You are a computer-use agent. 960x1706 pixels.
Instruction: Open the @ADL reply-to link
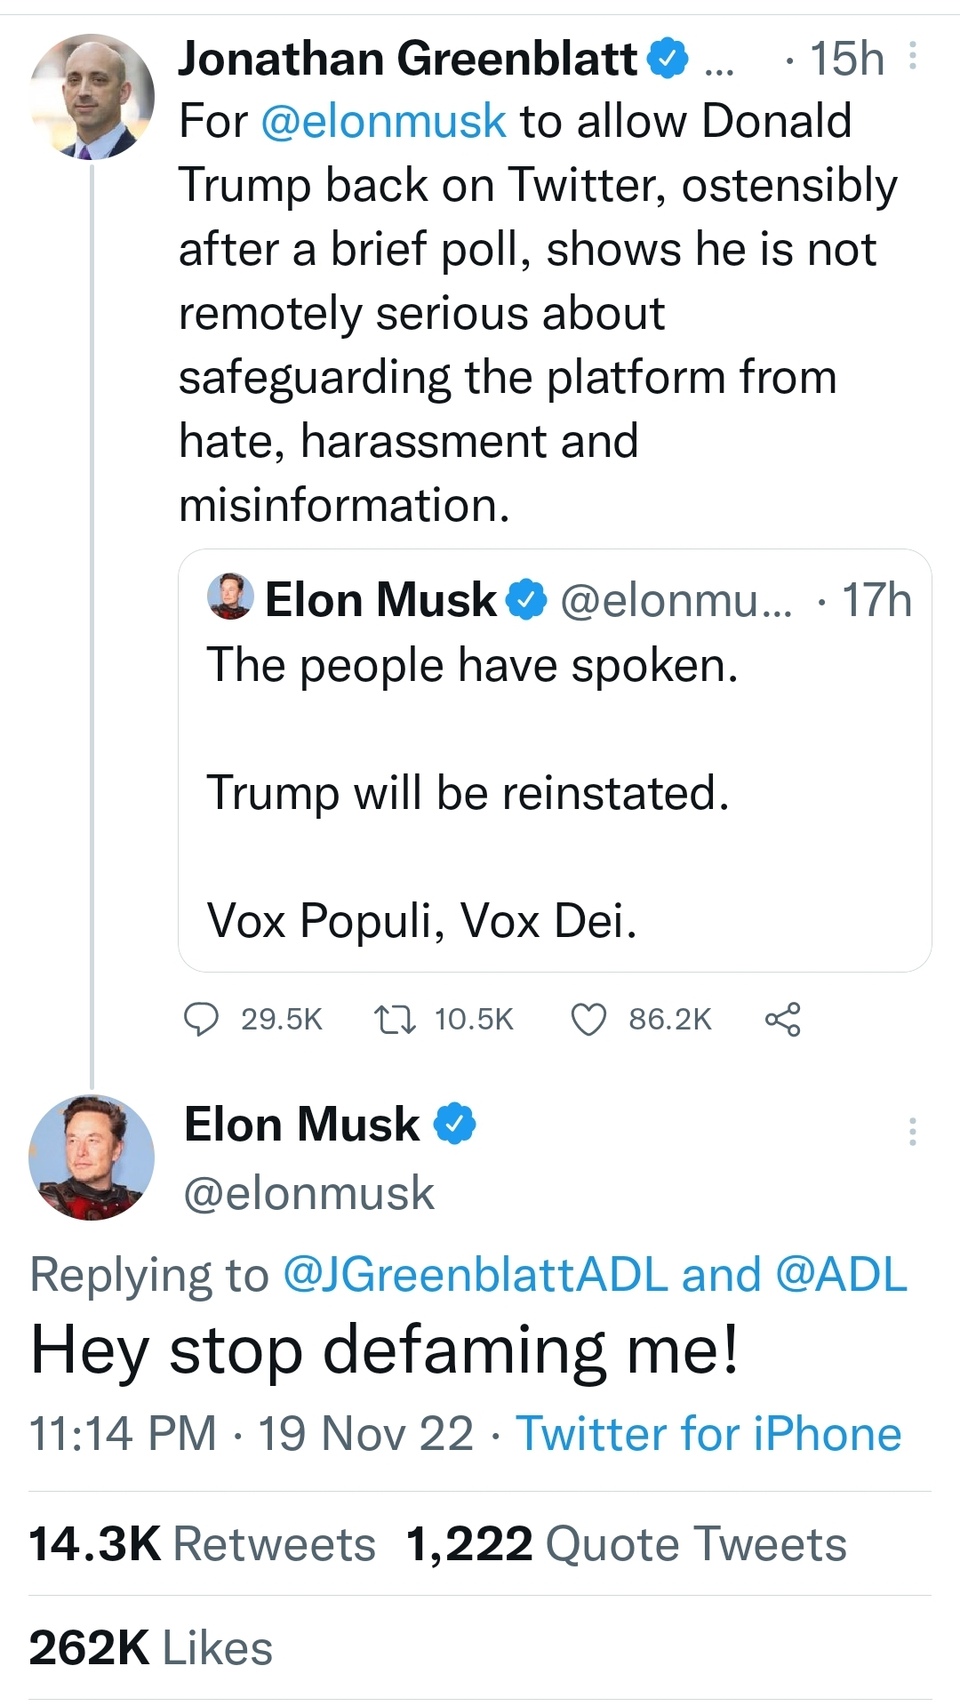click(x=841, y=1275)
